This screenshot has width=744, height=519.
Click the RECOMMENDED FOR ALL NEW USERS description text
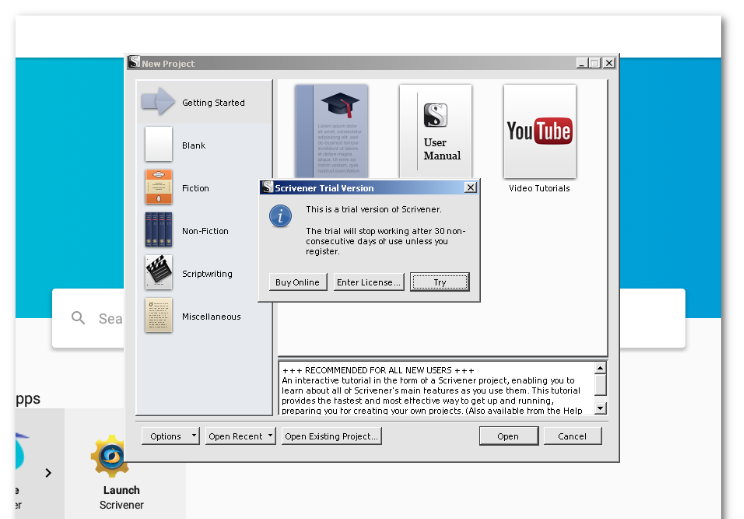[x=378, y=370]
